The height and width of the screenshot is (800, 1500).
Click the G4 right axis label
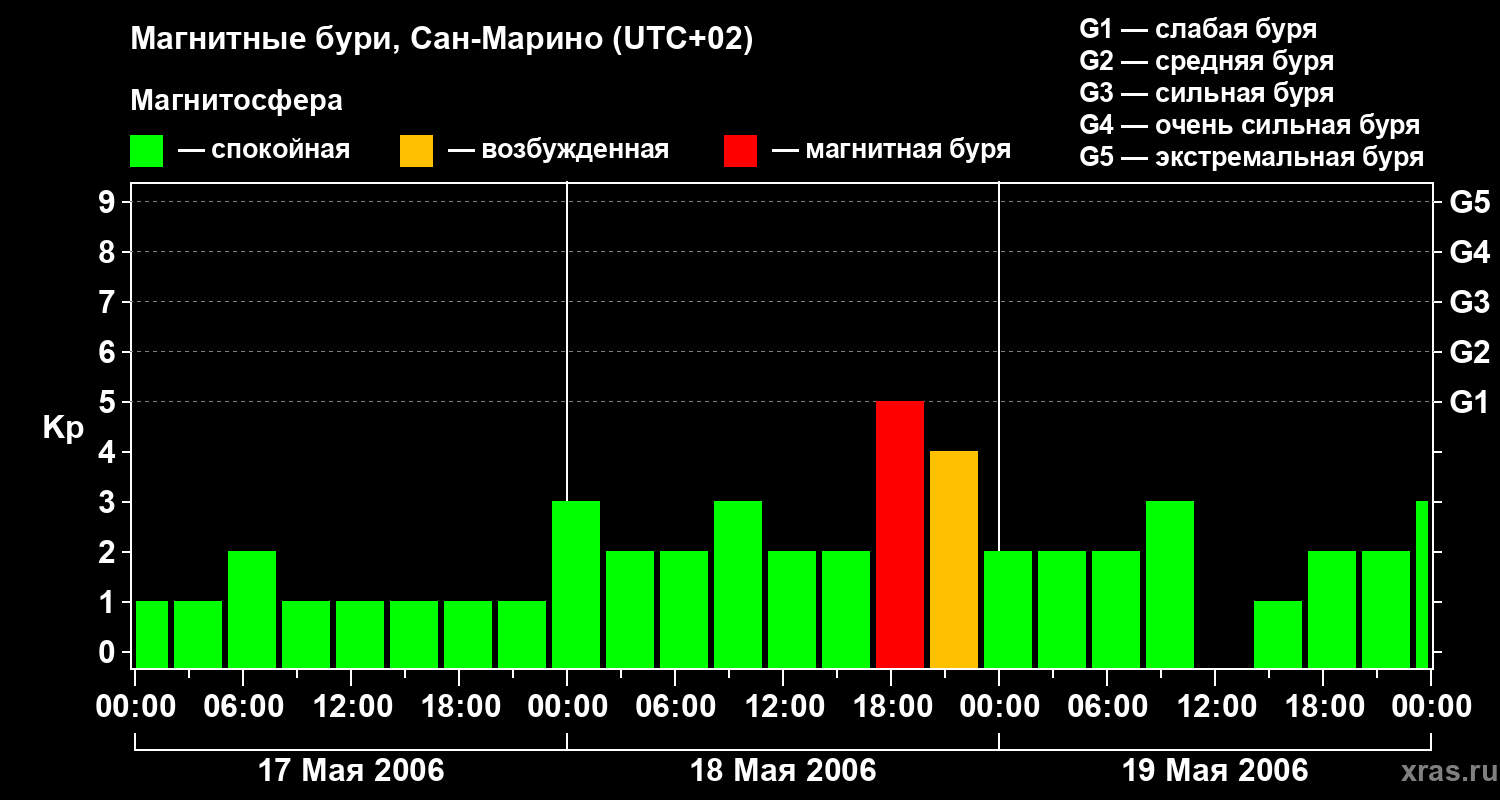pos(1469,252)
